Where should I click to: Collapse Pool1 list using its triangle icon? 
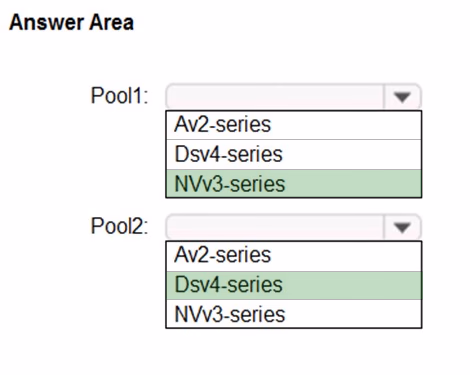402,97
